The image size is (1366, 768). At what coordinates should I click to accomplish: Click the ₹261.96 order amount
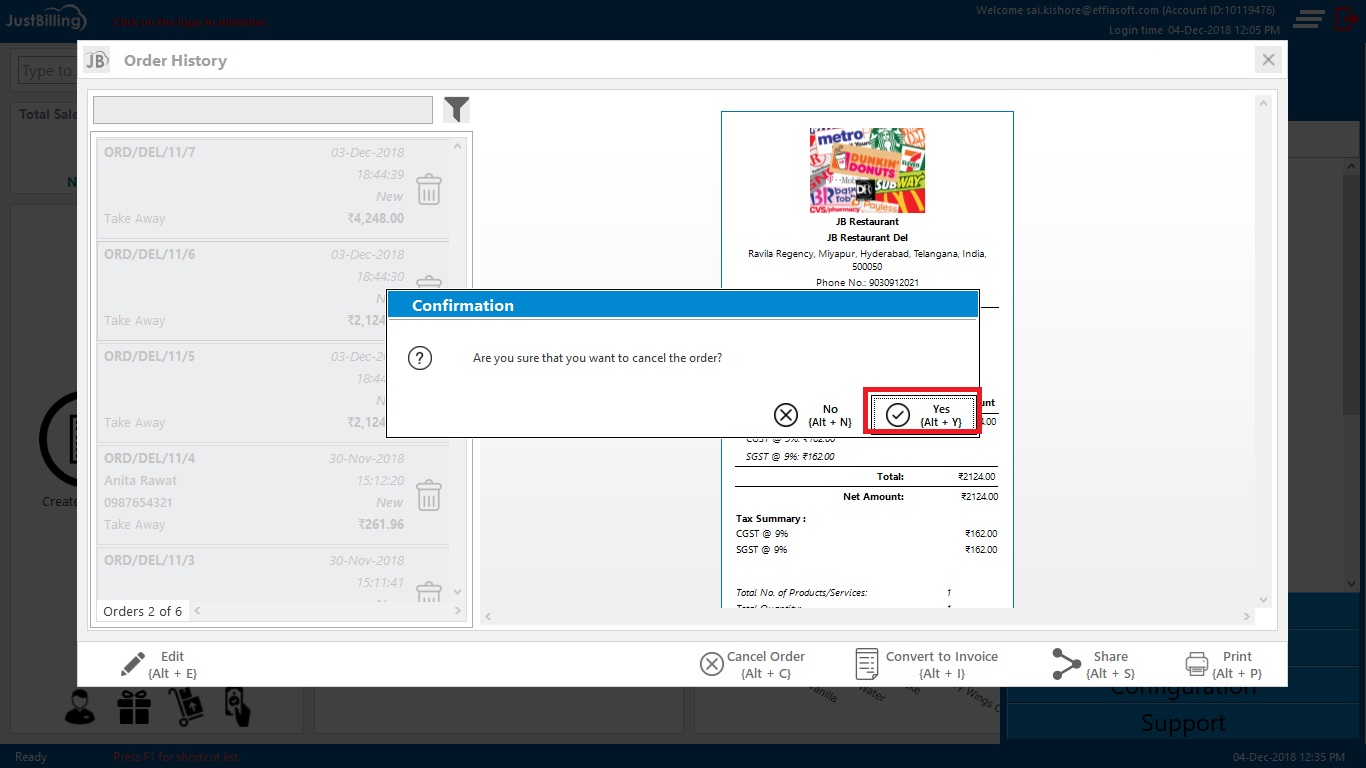(x=381, y=524)
